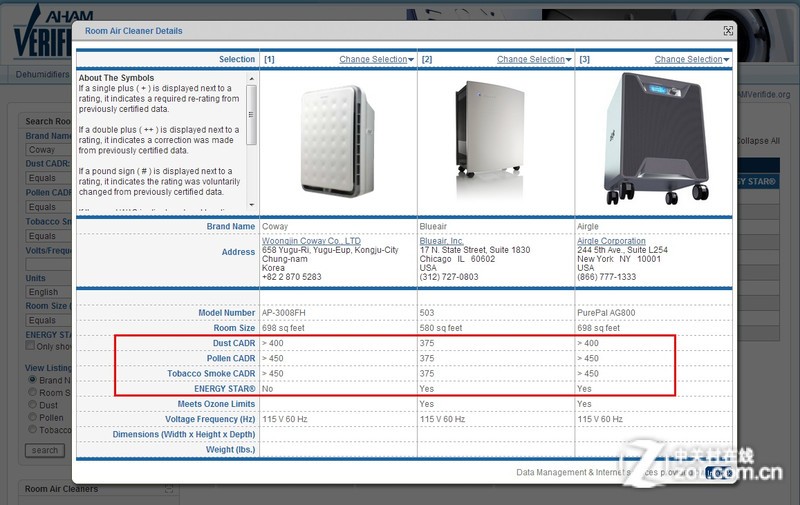Click the Weight (lbs.) row label
The width and height of the screenshot is (800, 505).
coord(230,450)
